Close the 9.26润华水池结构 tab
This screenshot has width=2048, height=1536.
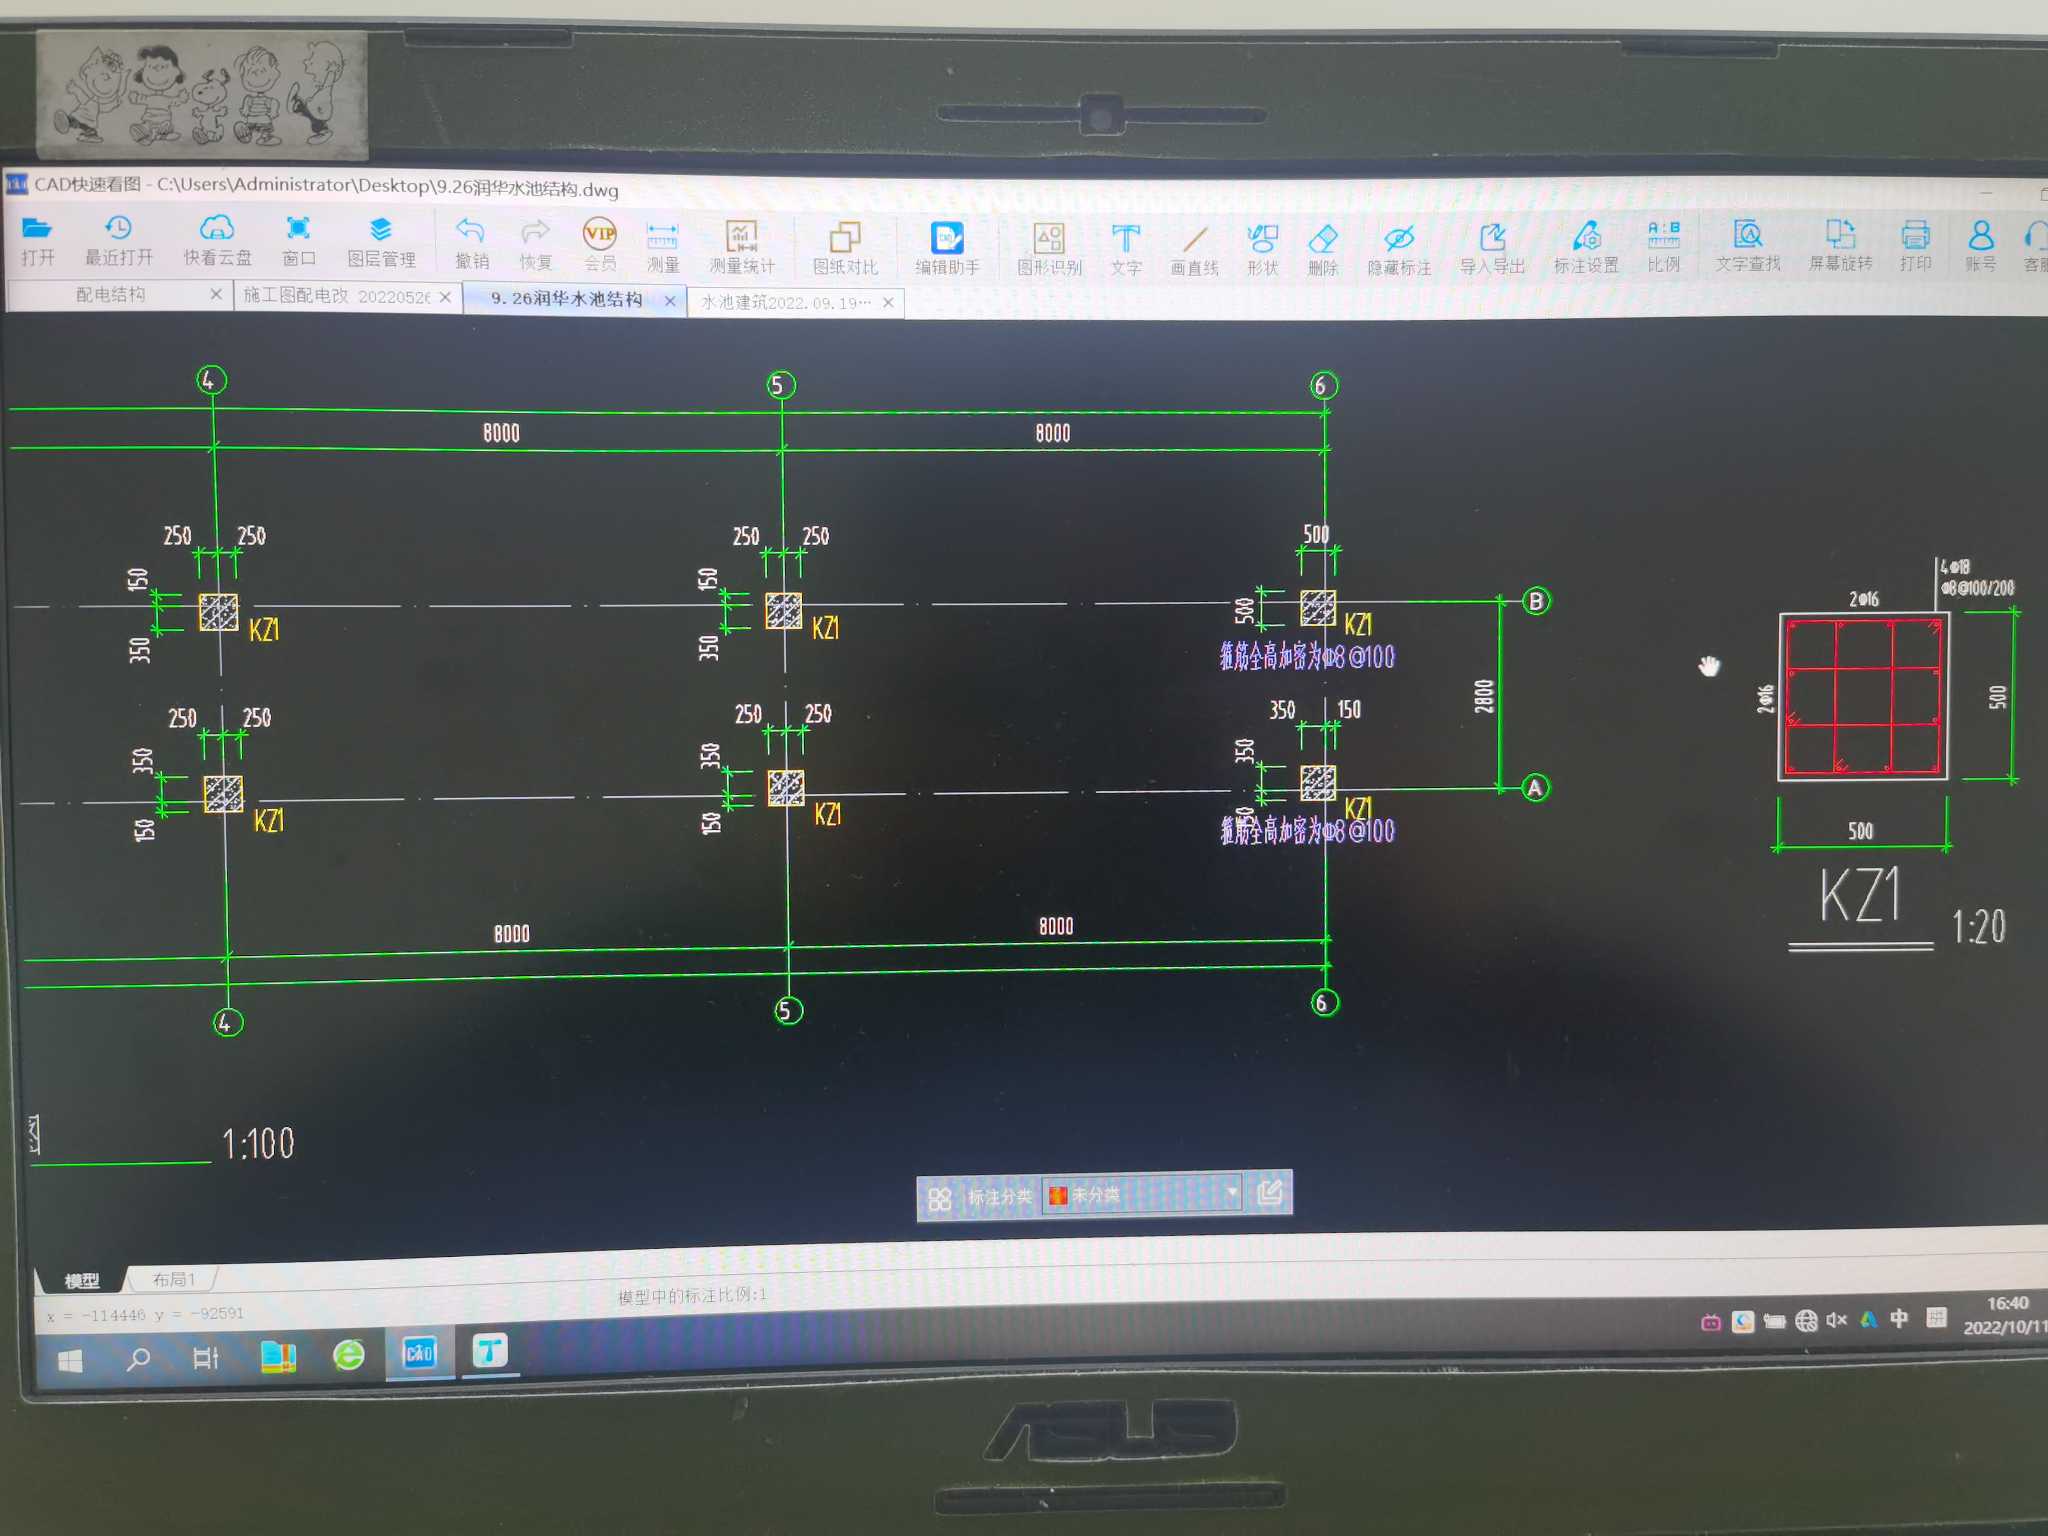pyautogui.click(x=670, y=301)
